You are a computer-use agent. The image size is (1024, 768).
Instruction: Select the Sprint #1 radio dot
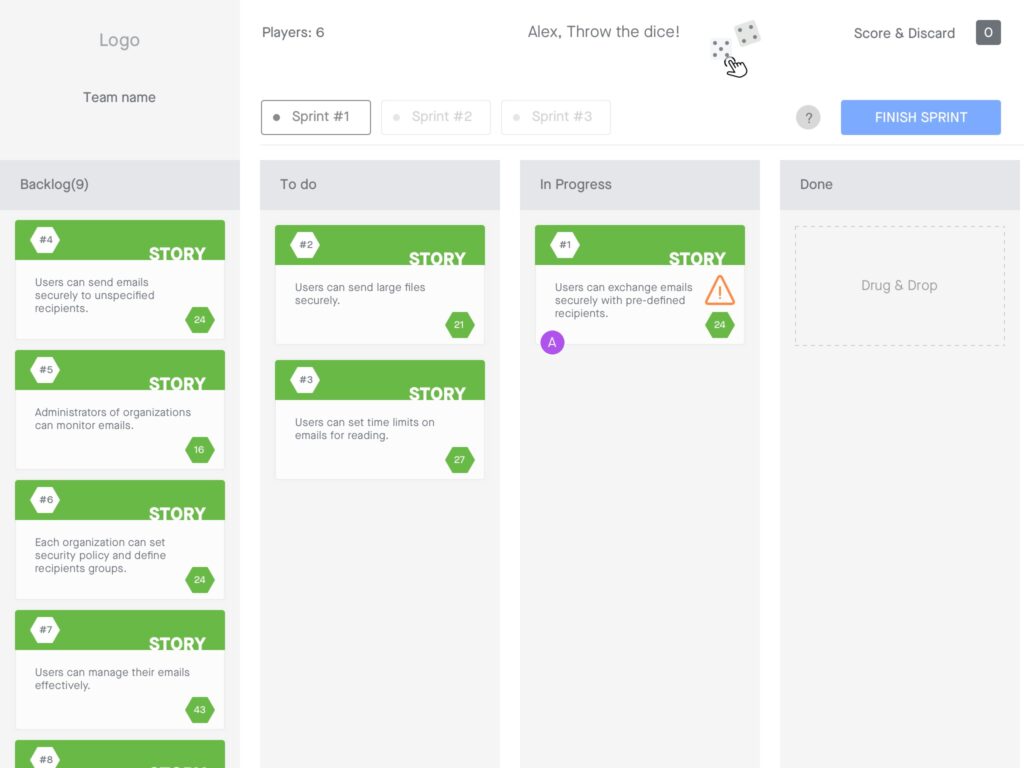point(277,117)
